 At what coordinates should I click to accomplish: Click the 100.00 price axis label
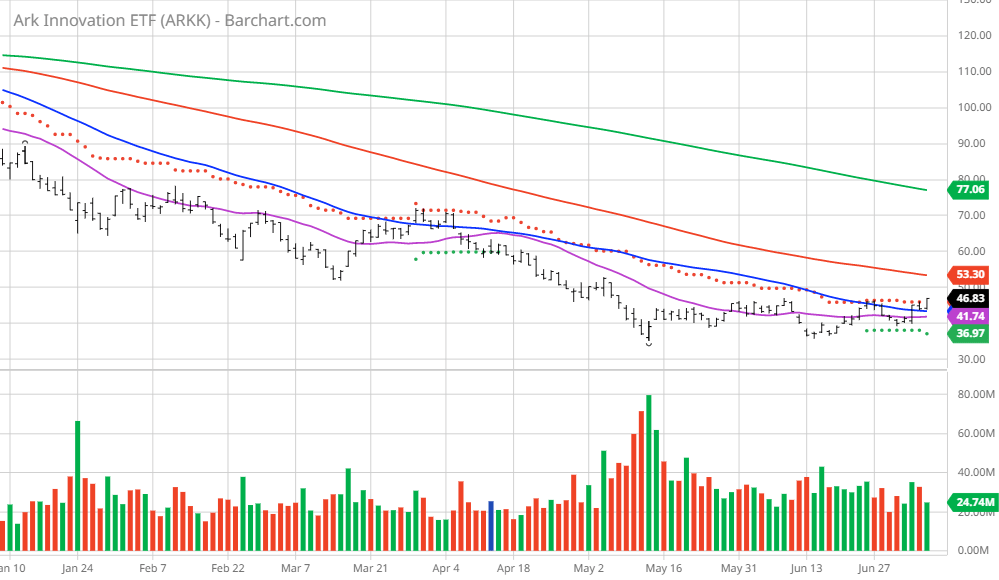[974, 107]
